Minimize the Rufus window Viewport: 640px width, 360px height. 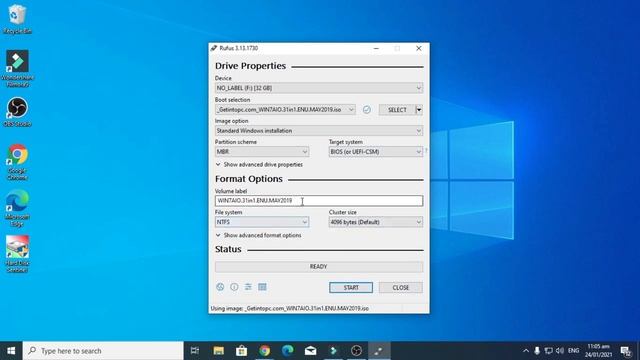(376, 48)
